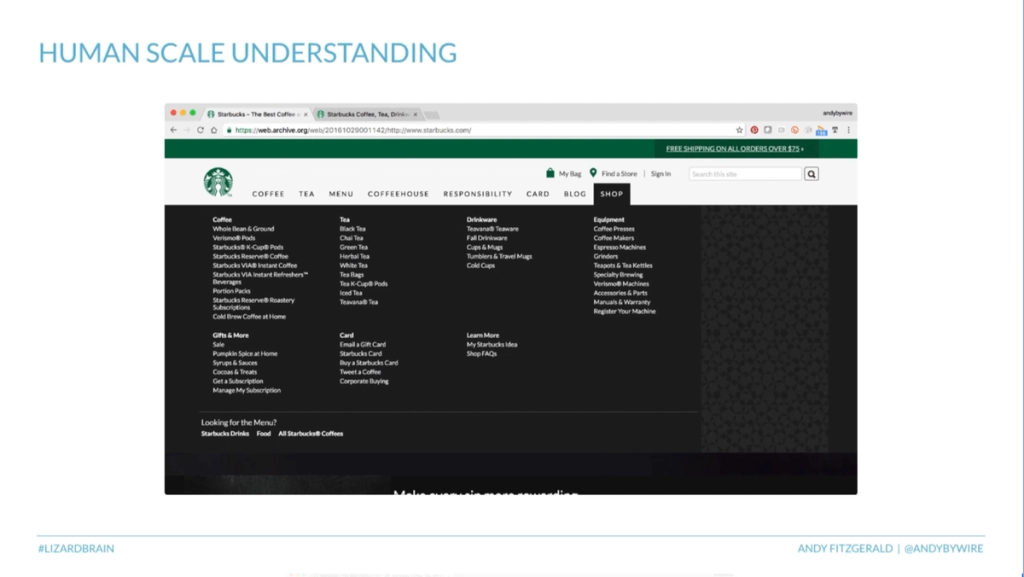This screenshot has height=577, width=1024.
Task: Open the My Starbucks Idea link
Action: coord(492,345)
